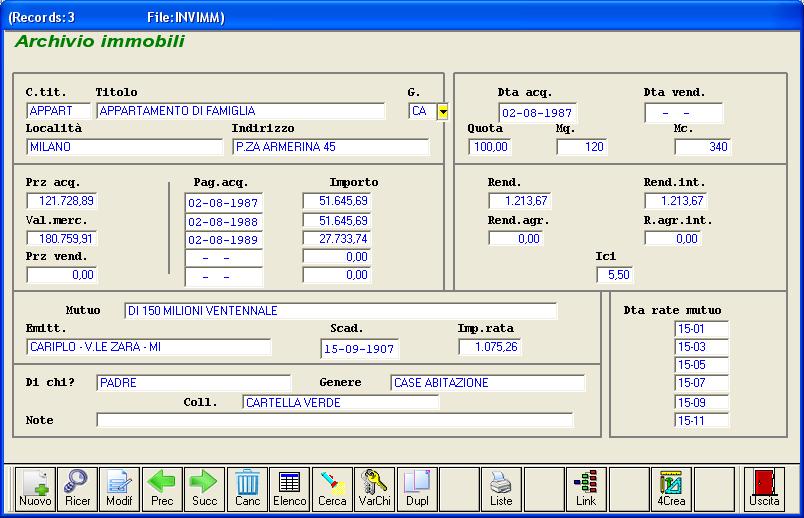Viewport: 804px width, 518px height.
Task: Click the Imp.rata field 1.075,26
Action: tap(489, 347)
